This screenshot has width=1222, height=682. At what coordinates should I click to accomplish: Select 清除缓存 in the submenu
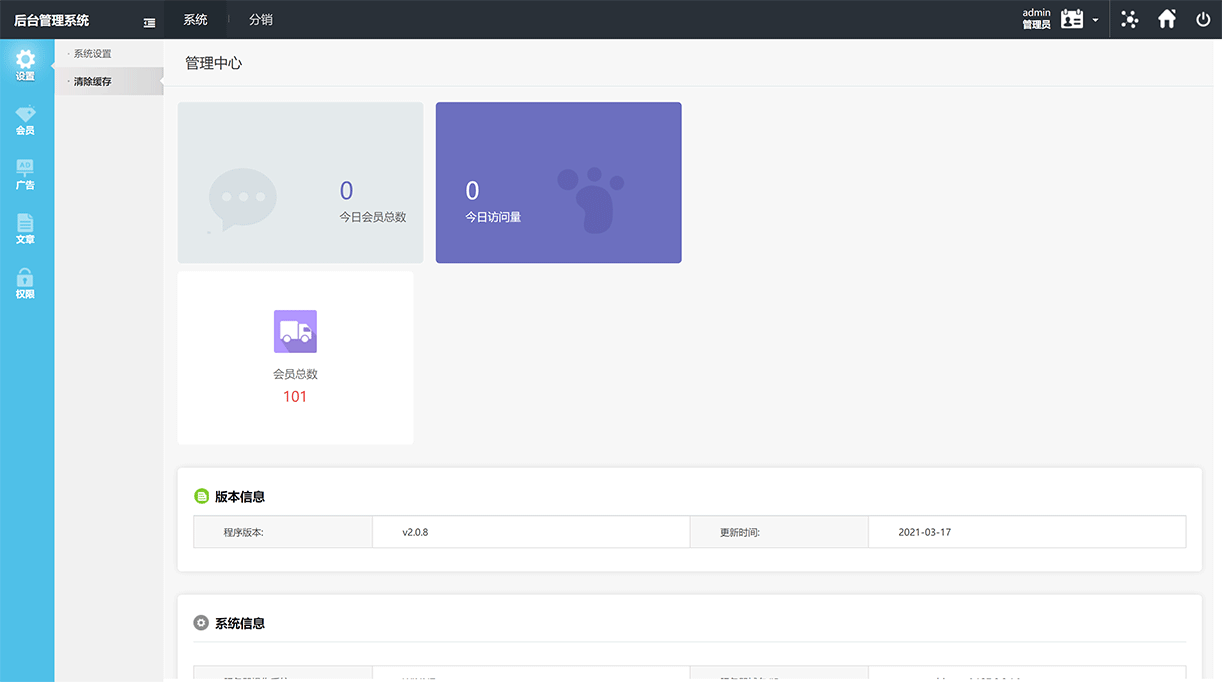coord(92,82)
